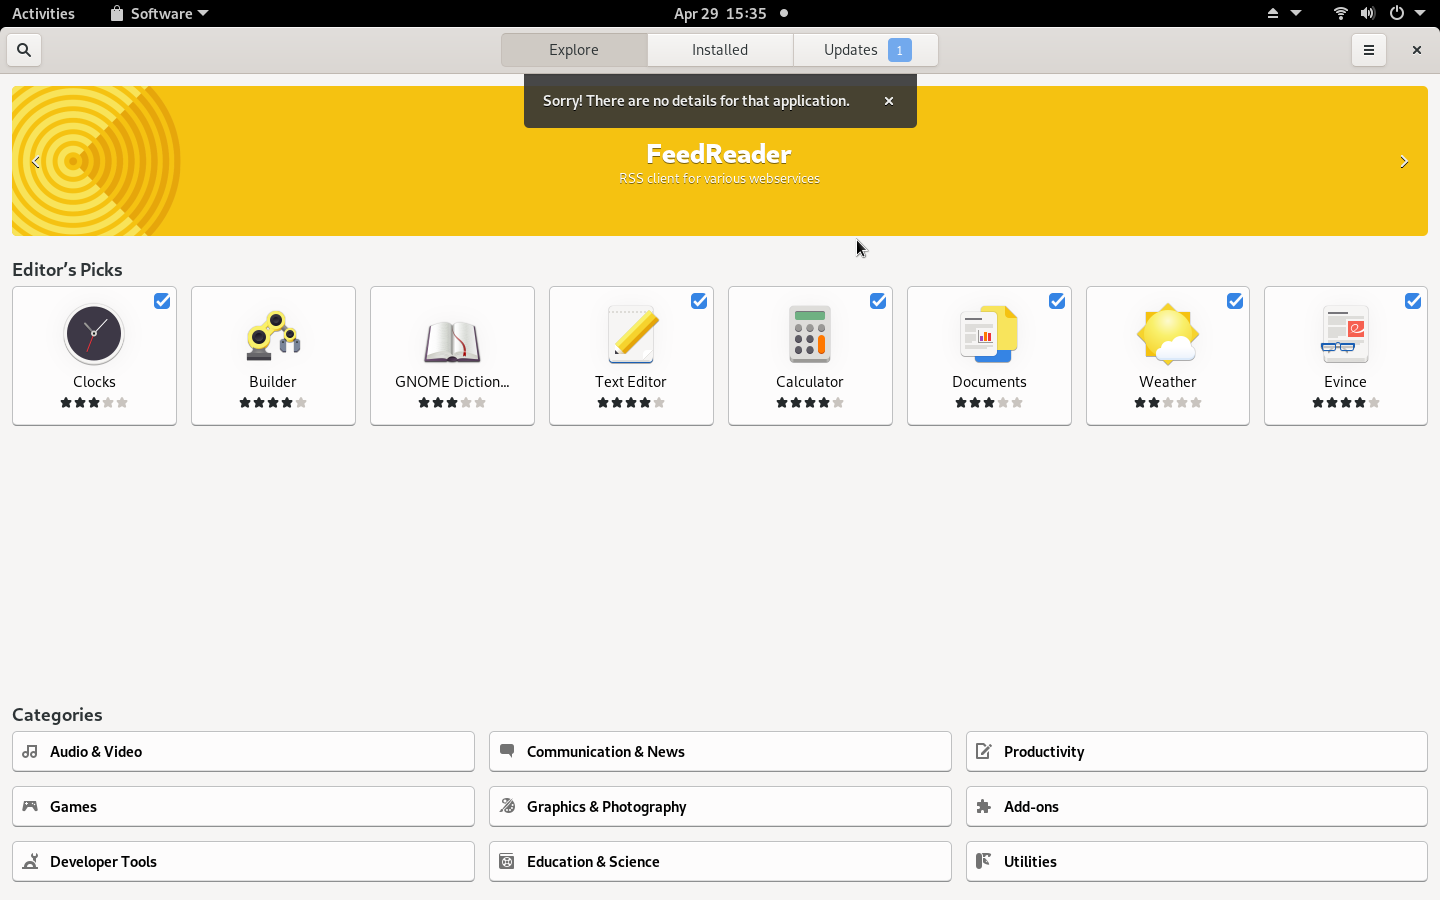This screenshot has width=1440, height=900.
Task: Open the Wi-Fi status icon
Action: (1340, 13)
